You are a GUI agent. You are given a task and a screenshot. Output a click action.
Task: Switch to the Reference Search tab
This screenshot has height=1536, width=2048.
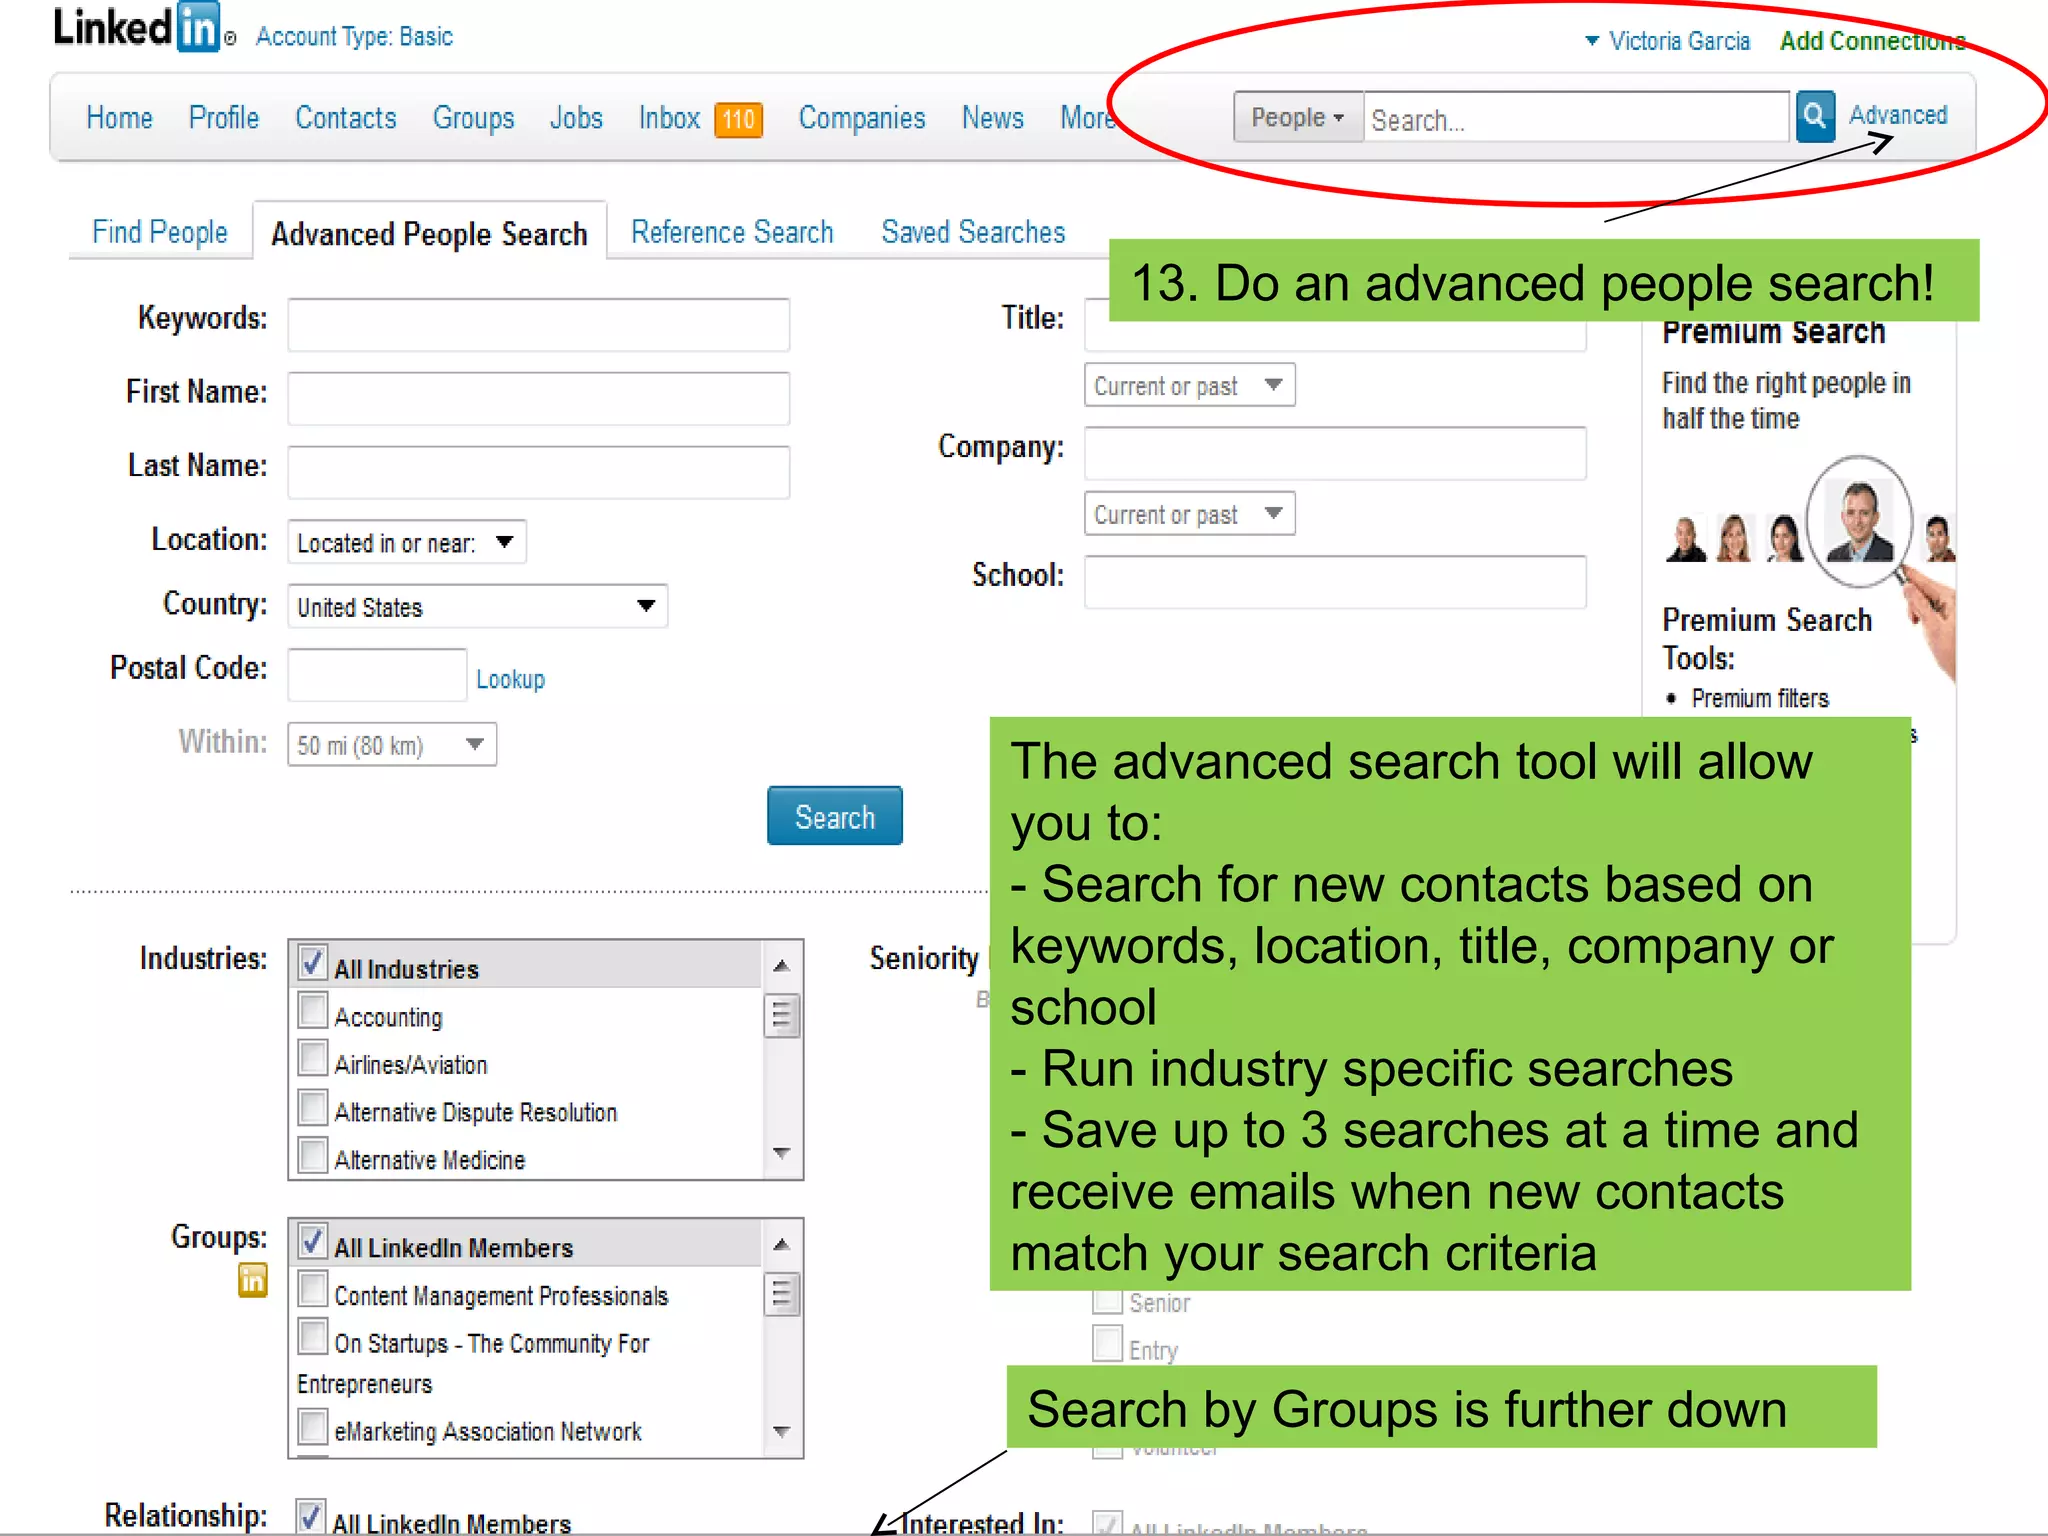(x=732, y=232)
